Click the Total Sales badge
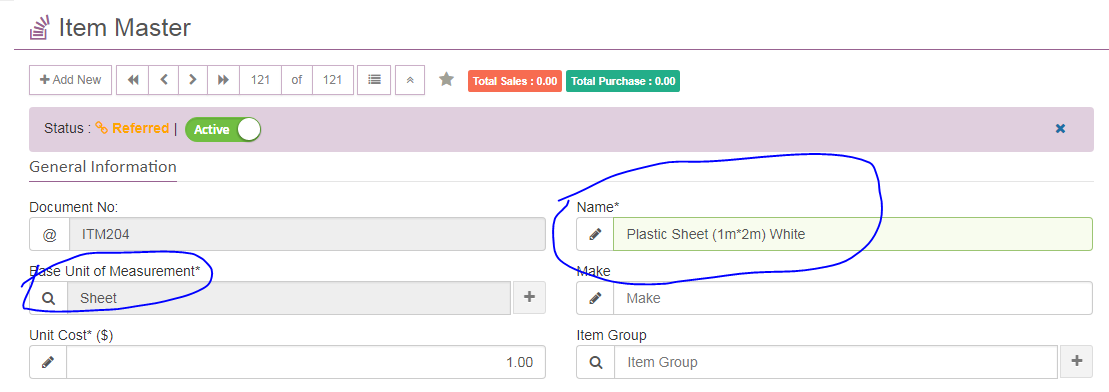 (x=514, y=81)
